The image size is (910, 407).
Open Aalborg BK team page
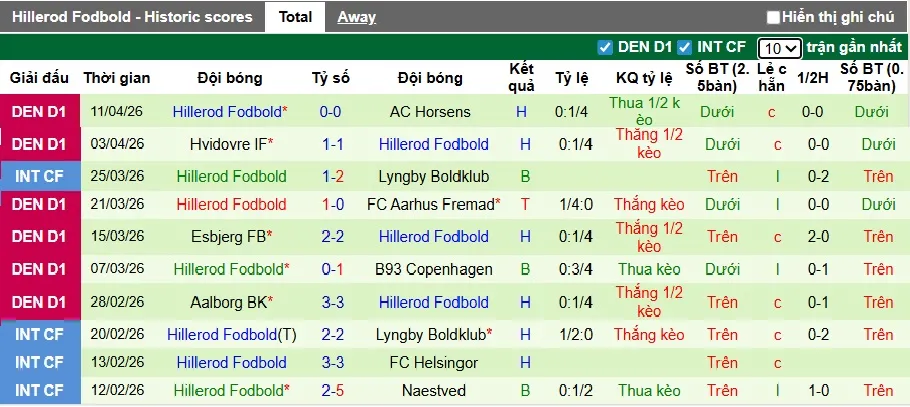pos(227,302)
